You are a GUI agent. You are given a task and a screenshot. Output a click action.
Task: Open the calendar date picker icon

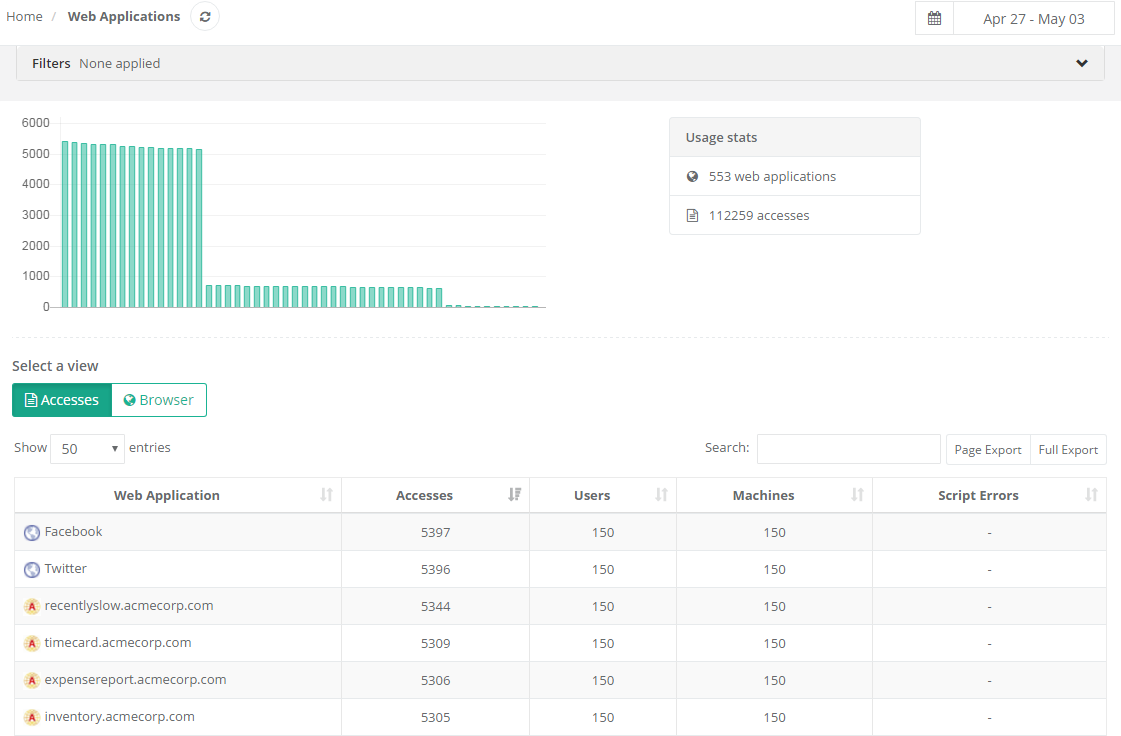point(934,19)
